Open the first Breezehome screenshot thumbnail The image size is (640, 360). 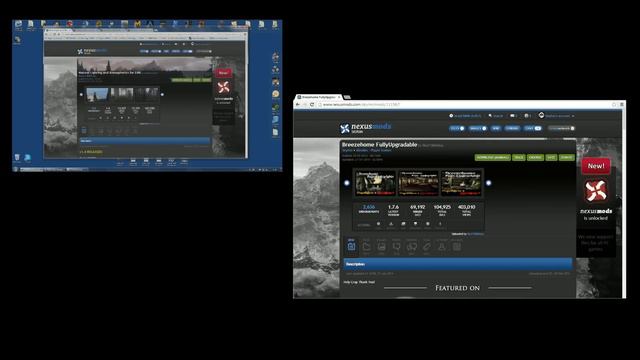(376, 183)
